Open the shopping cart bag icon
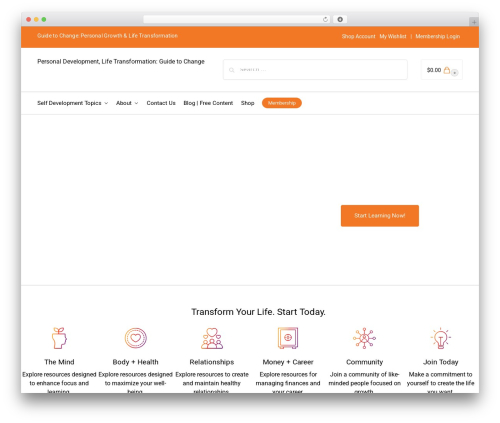The image size is (500, 423). [447, 70]
